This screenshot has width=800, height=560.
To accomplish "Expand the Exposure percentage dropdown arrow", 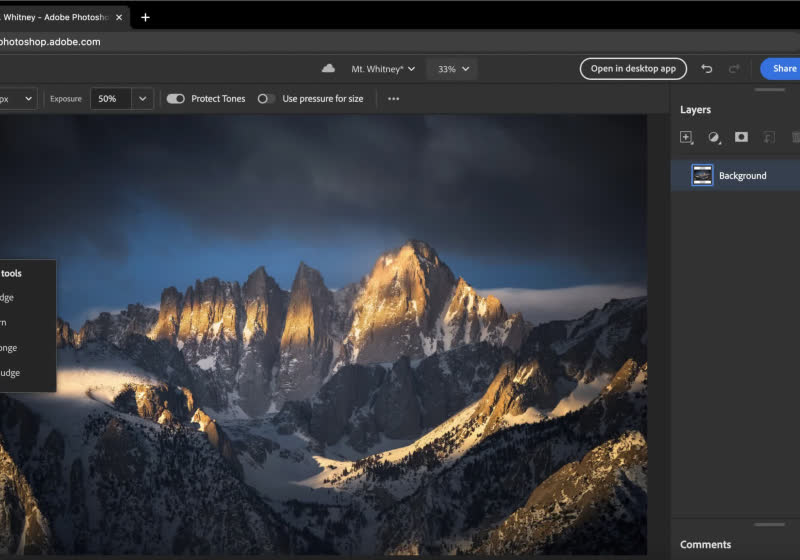I will [142, 99].
